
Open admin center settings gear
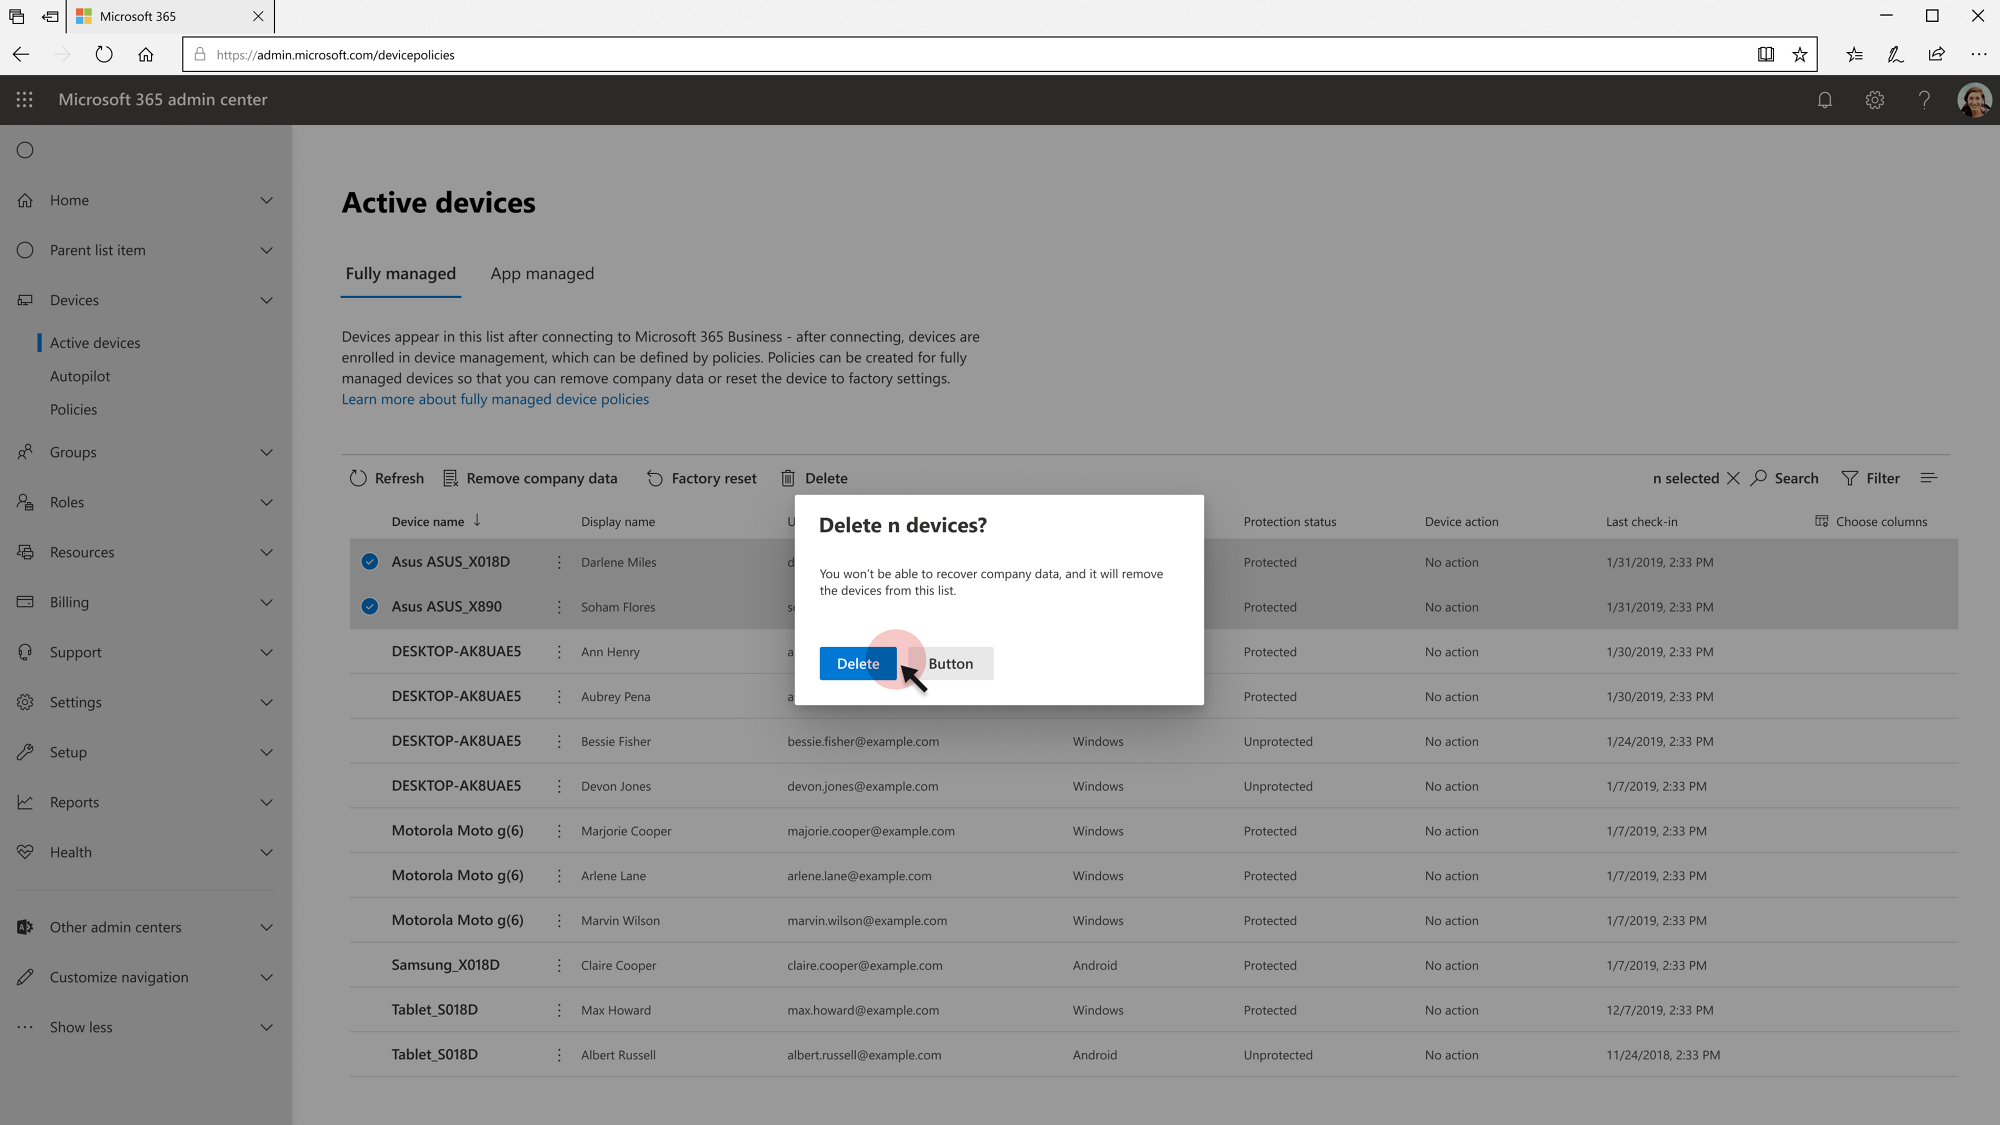(x=1875, y=100)
